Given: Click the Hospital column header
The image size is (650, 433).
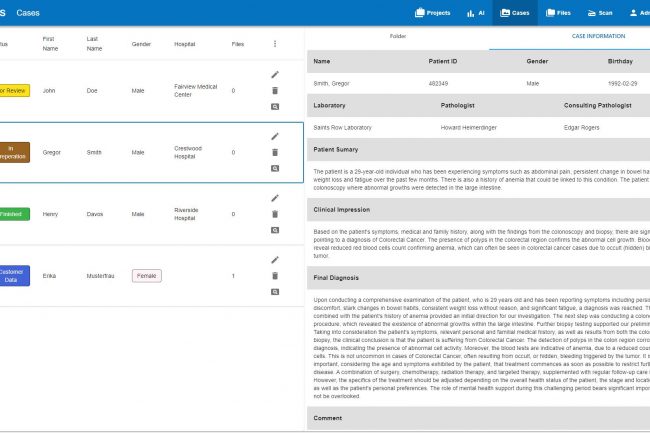Looking at the screenshot, I should [184, 44].
